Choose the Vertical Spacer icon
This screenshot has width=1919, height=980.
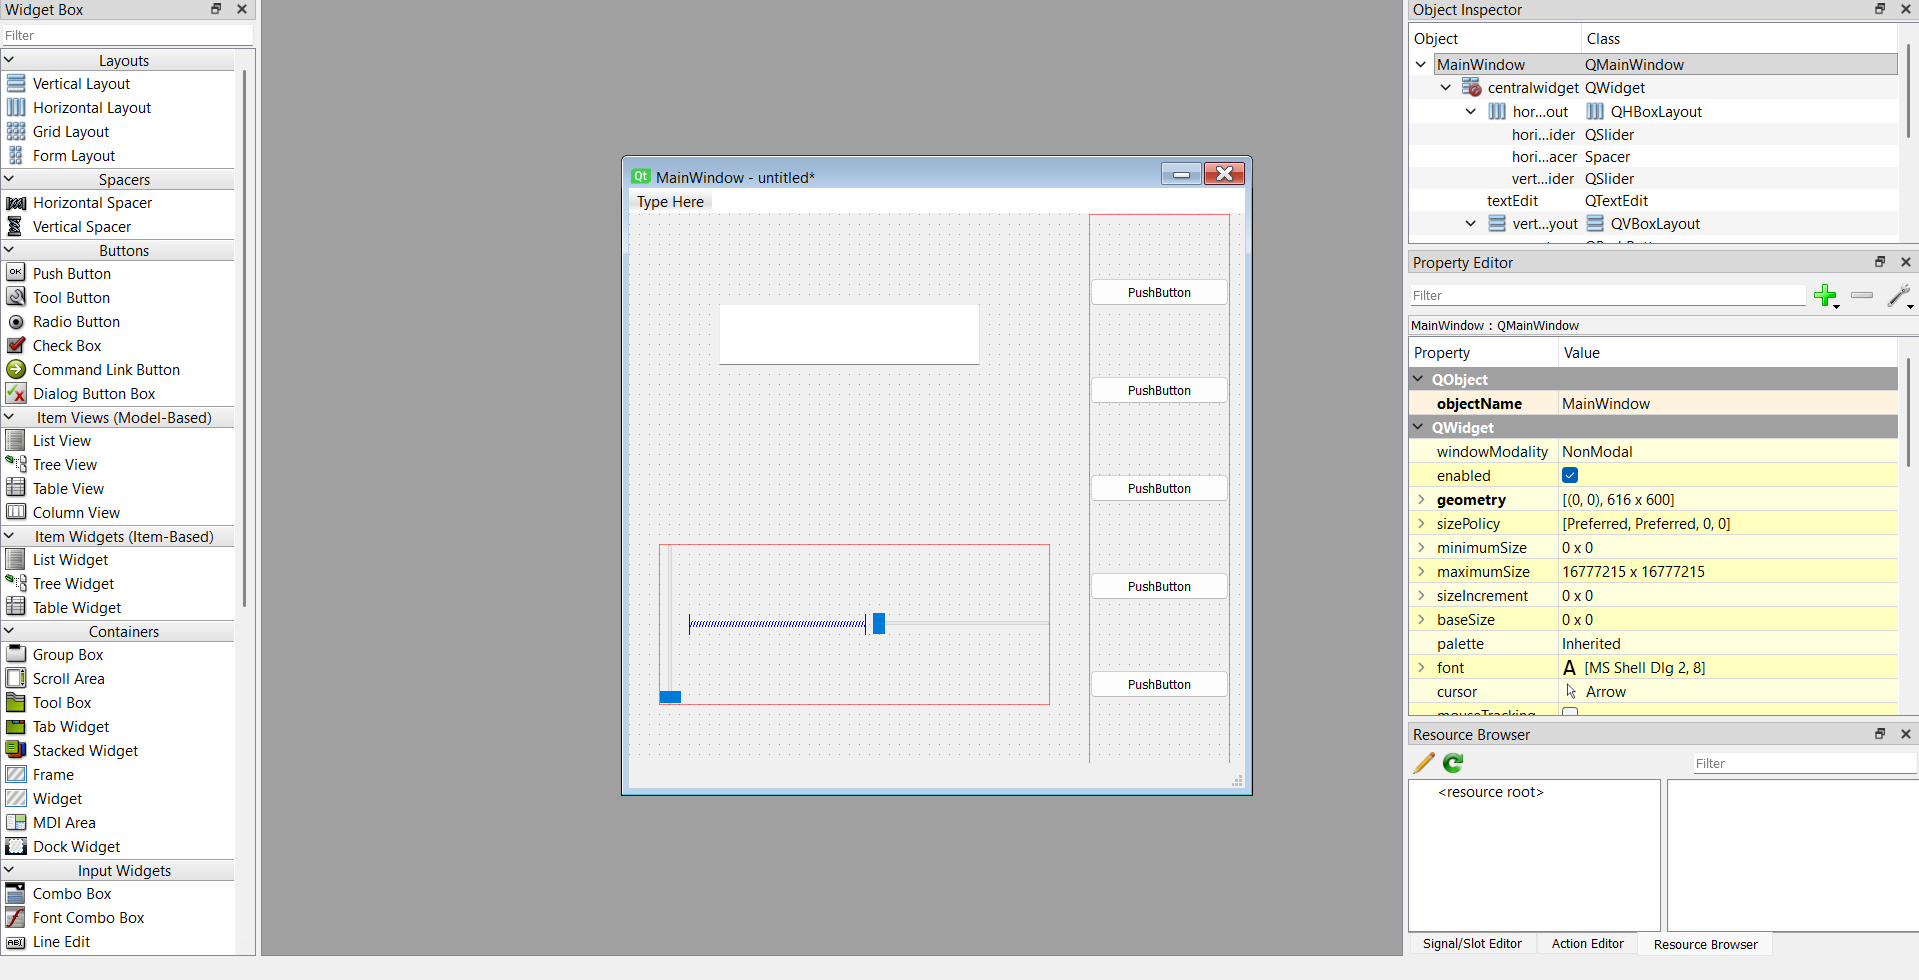coord(16,226)
